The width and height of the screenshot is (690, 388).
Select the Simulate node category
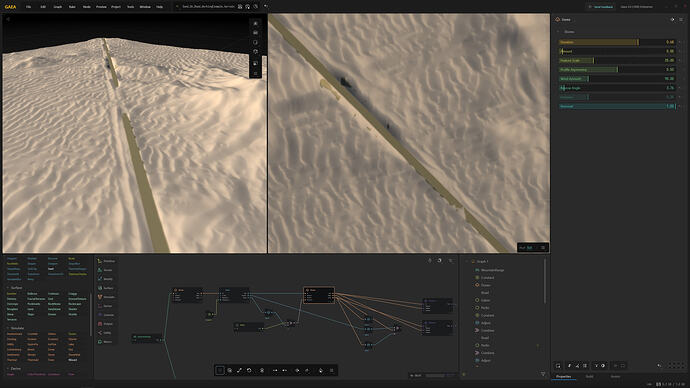coord(106,297)
